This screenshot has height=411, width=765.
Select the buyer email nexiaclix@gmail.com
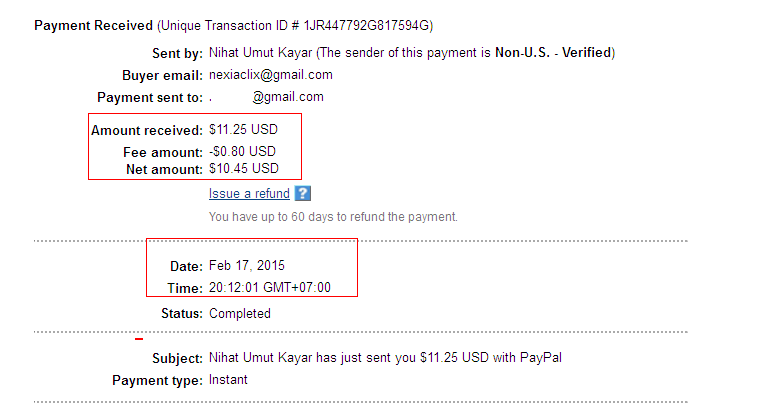coord(271,75)
